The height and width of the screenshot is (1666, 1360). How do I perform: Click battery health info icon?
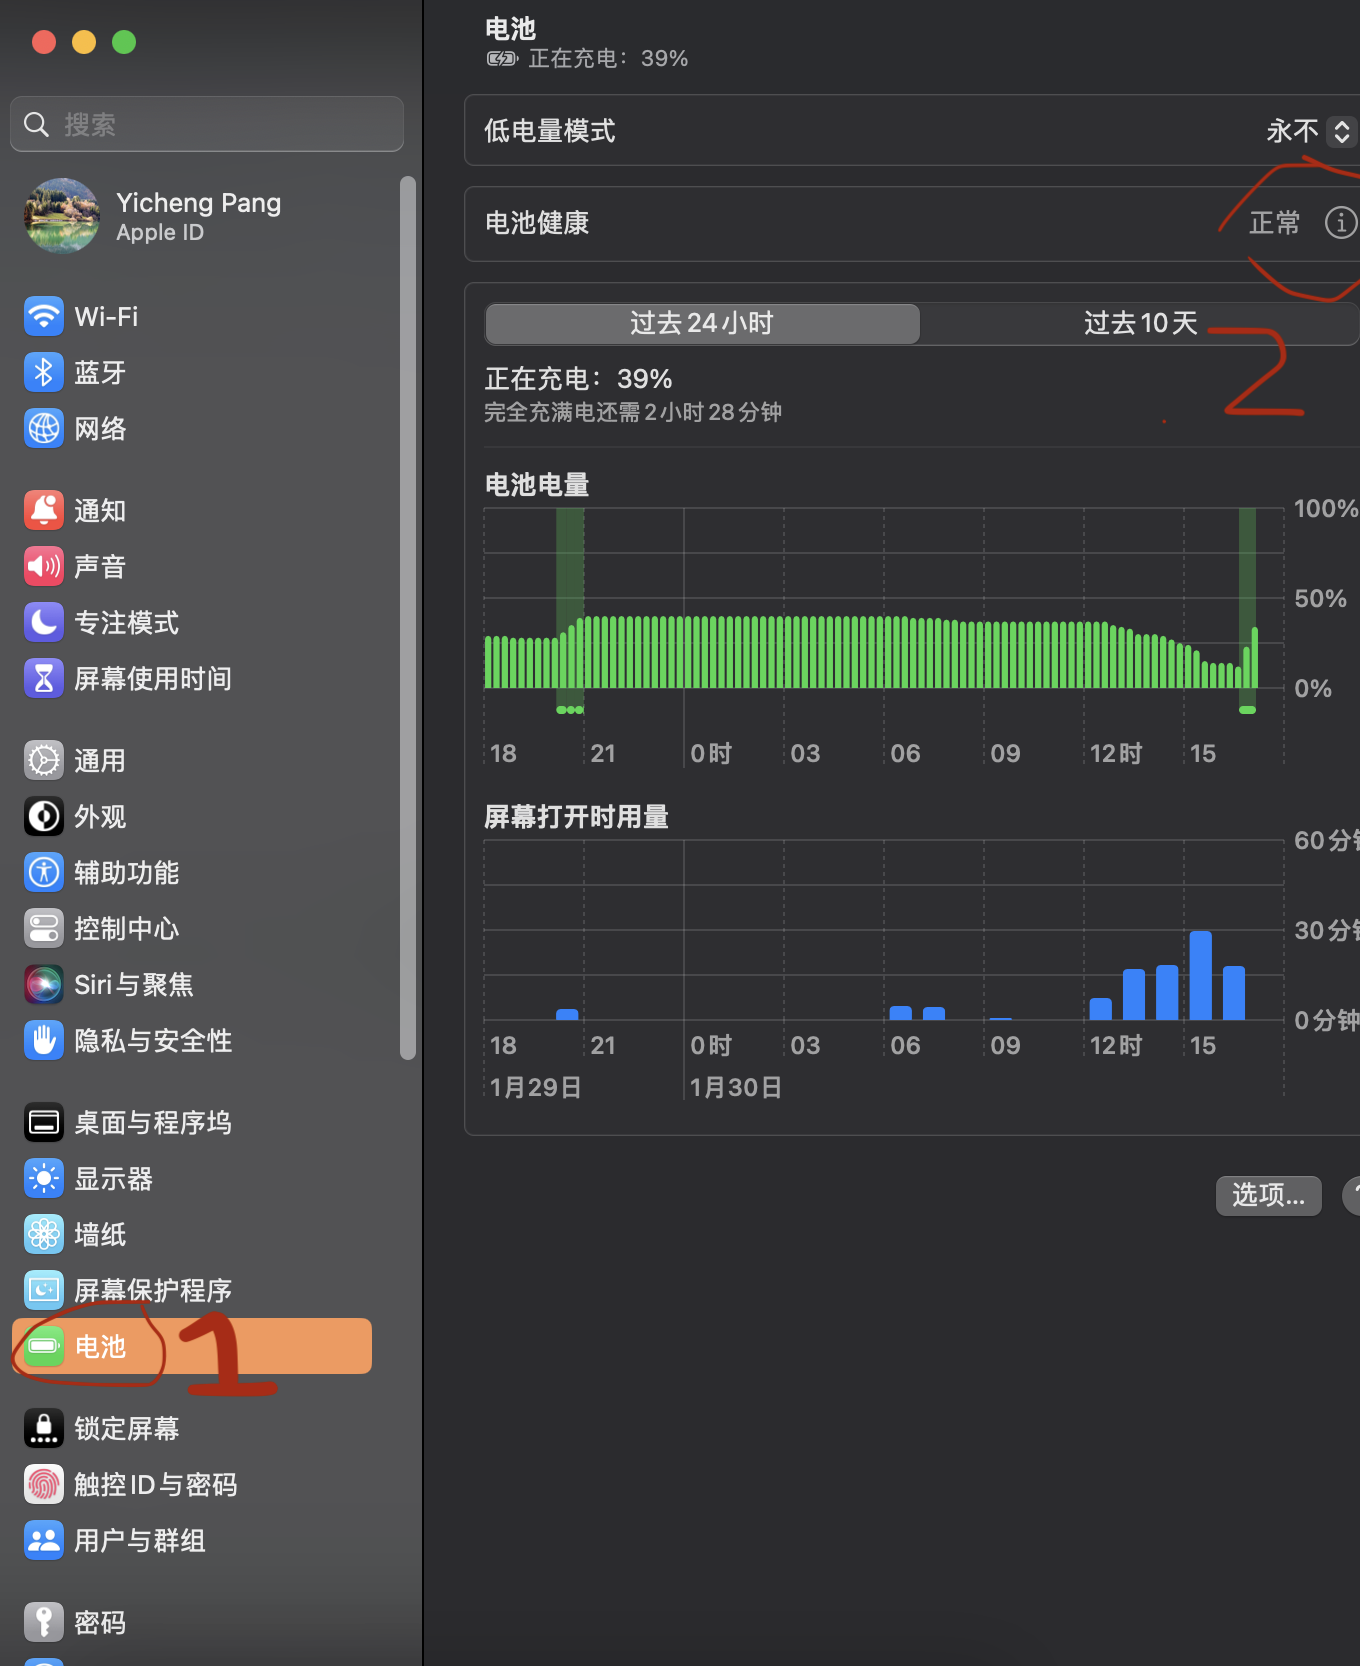[1340, 222]
